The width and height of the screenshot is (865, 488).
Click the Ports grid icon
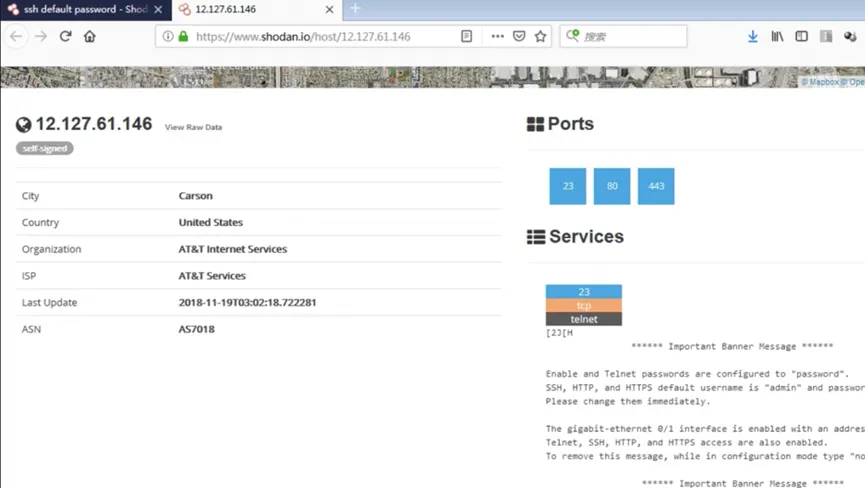click(x=535, y=124)
